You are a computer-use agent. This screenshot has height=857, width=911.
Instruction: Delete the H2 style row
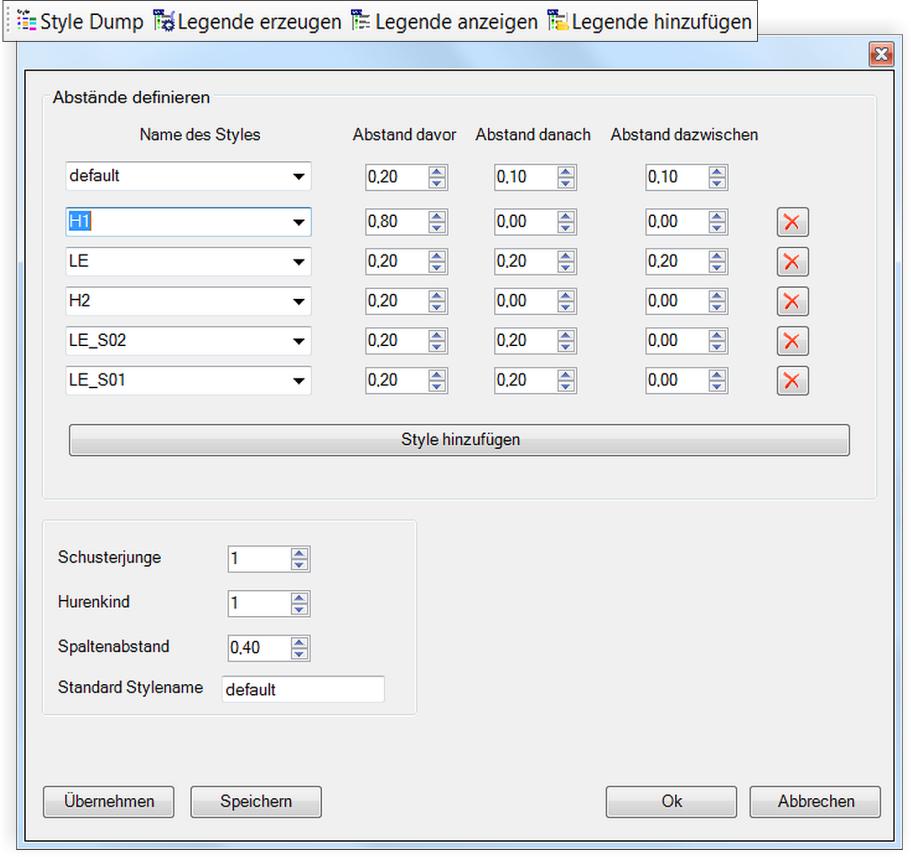click(792, 301)
